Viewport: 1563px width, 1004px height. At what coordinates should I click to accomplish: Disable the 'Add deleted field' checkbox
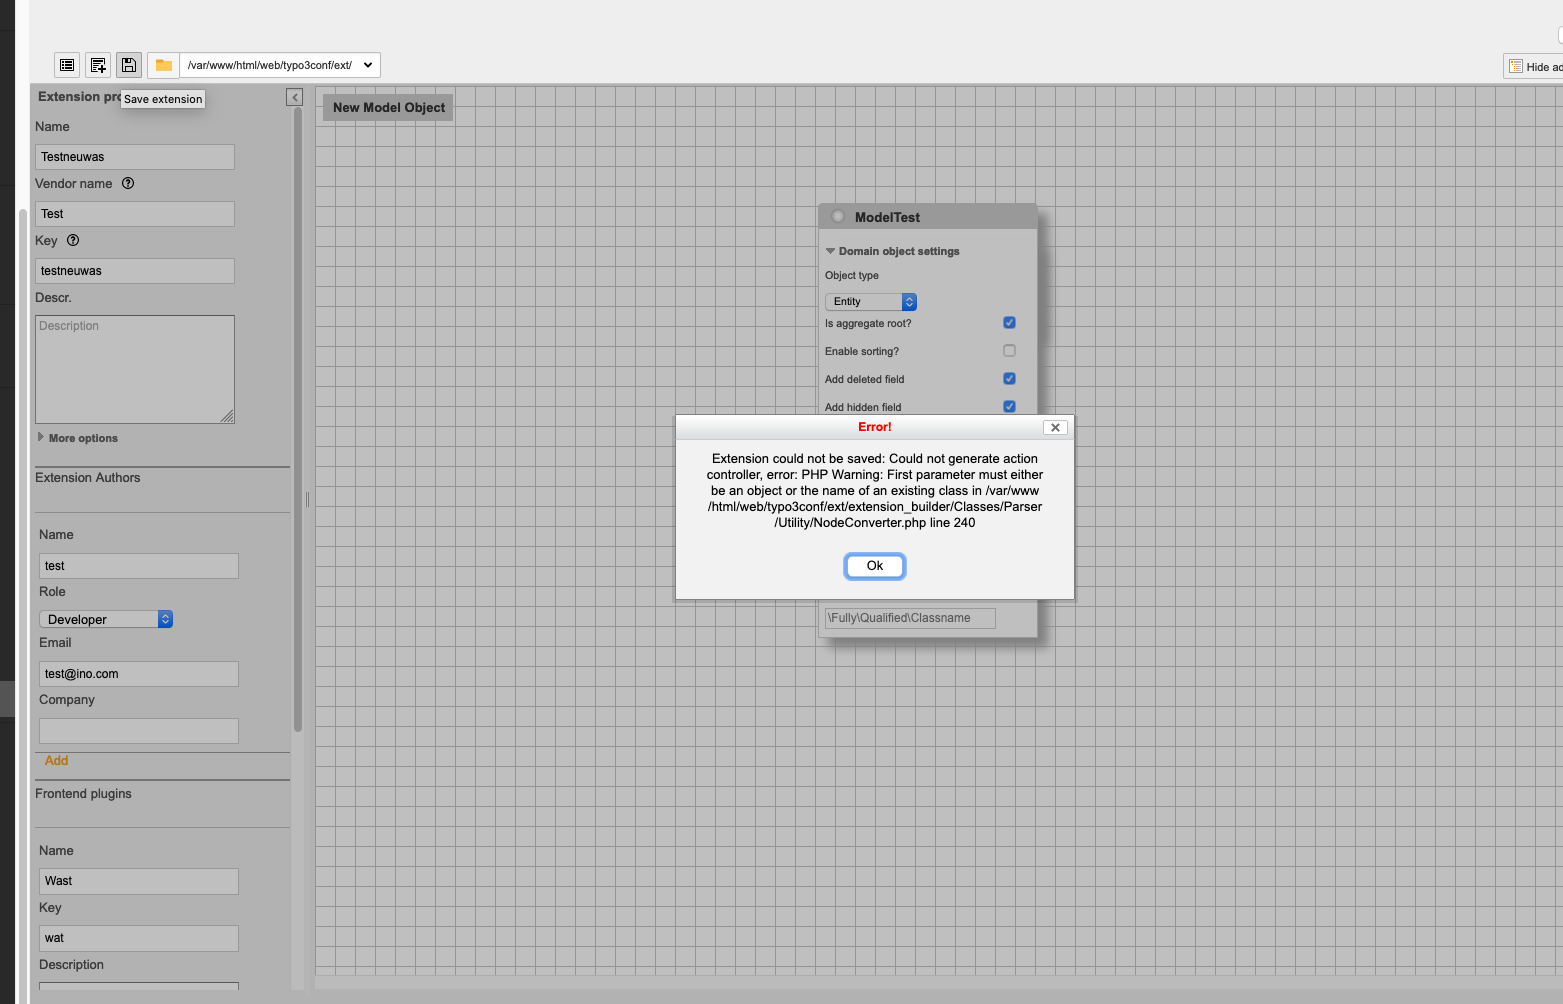click(1009, 378)
